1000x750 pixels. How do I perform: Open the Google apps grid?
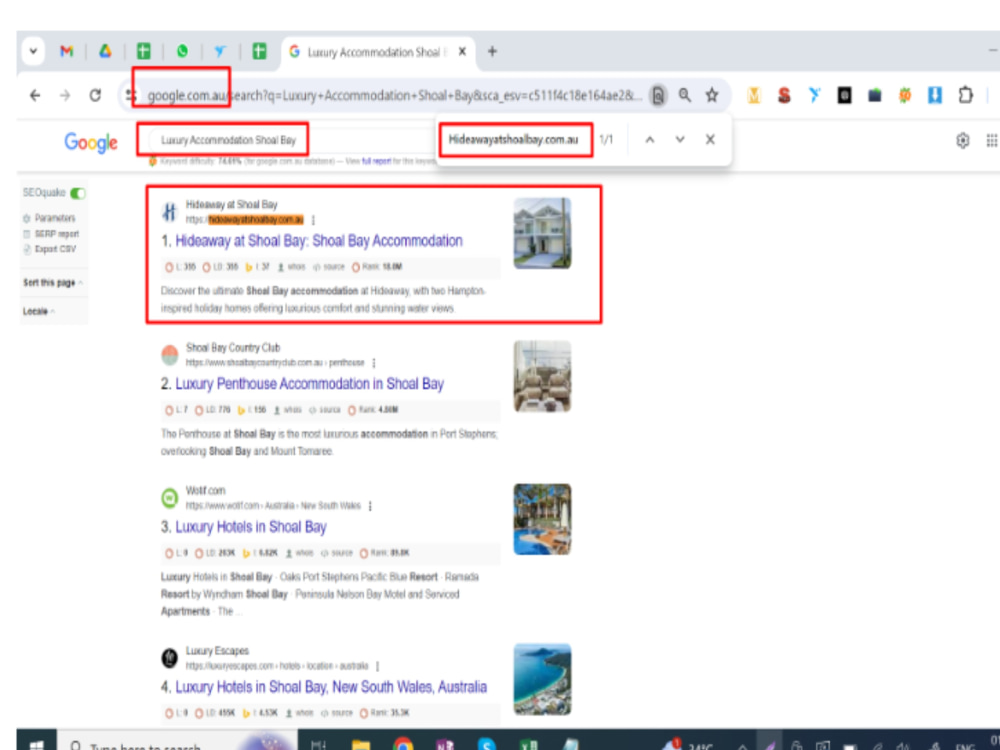tap(992, 140)
